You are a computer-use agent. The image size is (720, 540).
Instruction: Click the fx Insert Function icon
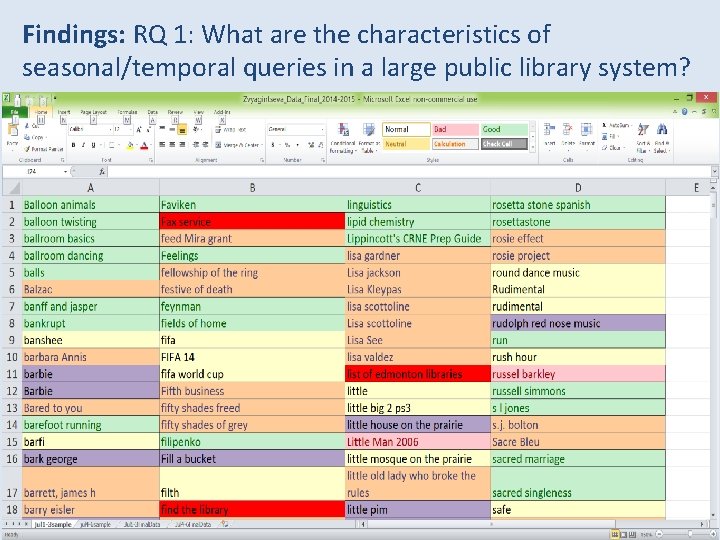pos(102,172)
